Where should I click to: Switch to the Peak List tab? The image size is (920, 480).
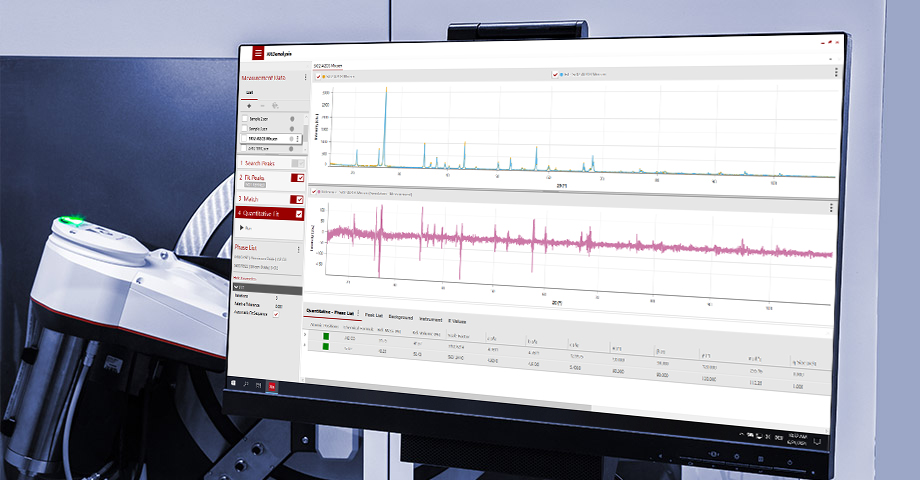click(x=372, y=314)
